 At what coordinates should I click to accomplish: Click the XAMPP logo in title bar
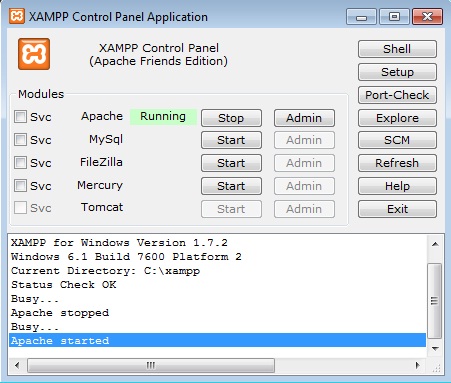coord(17,16)
